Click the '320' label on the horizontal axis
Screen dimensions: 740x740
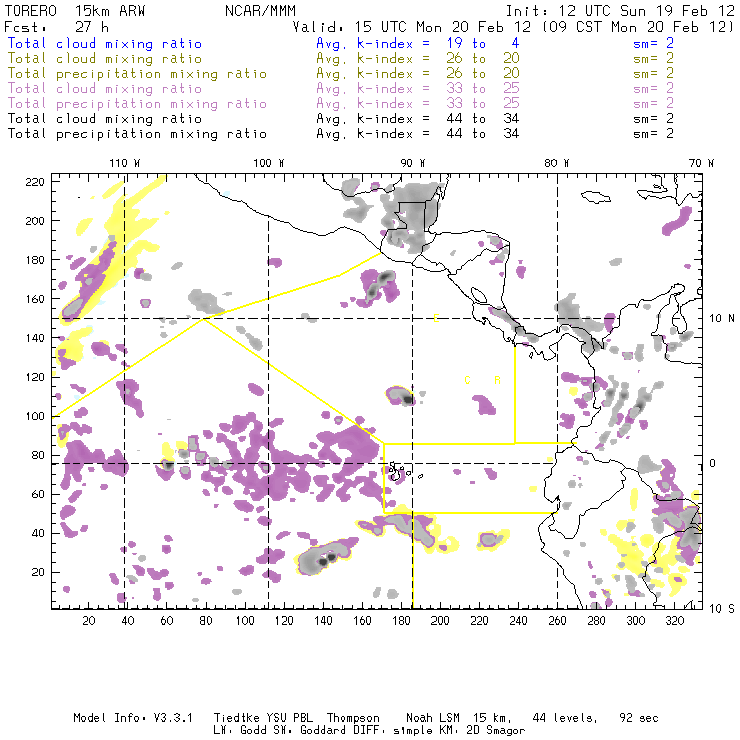click(x=674, y=621)
